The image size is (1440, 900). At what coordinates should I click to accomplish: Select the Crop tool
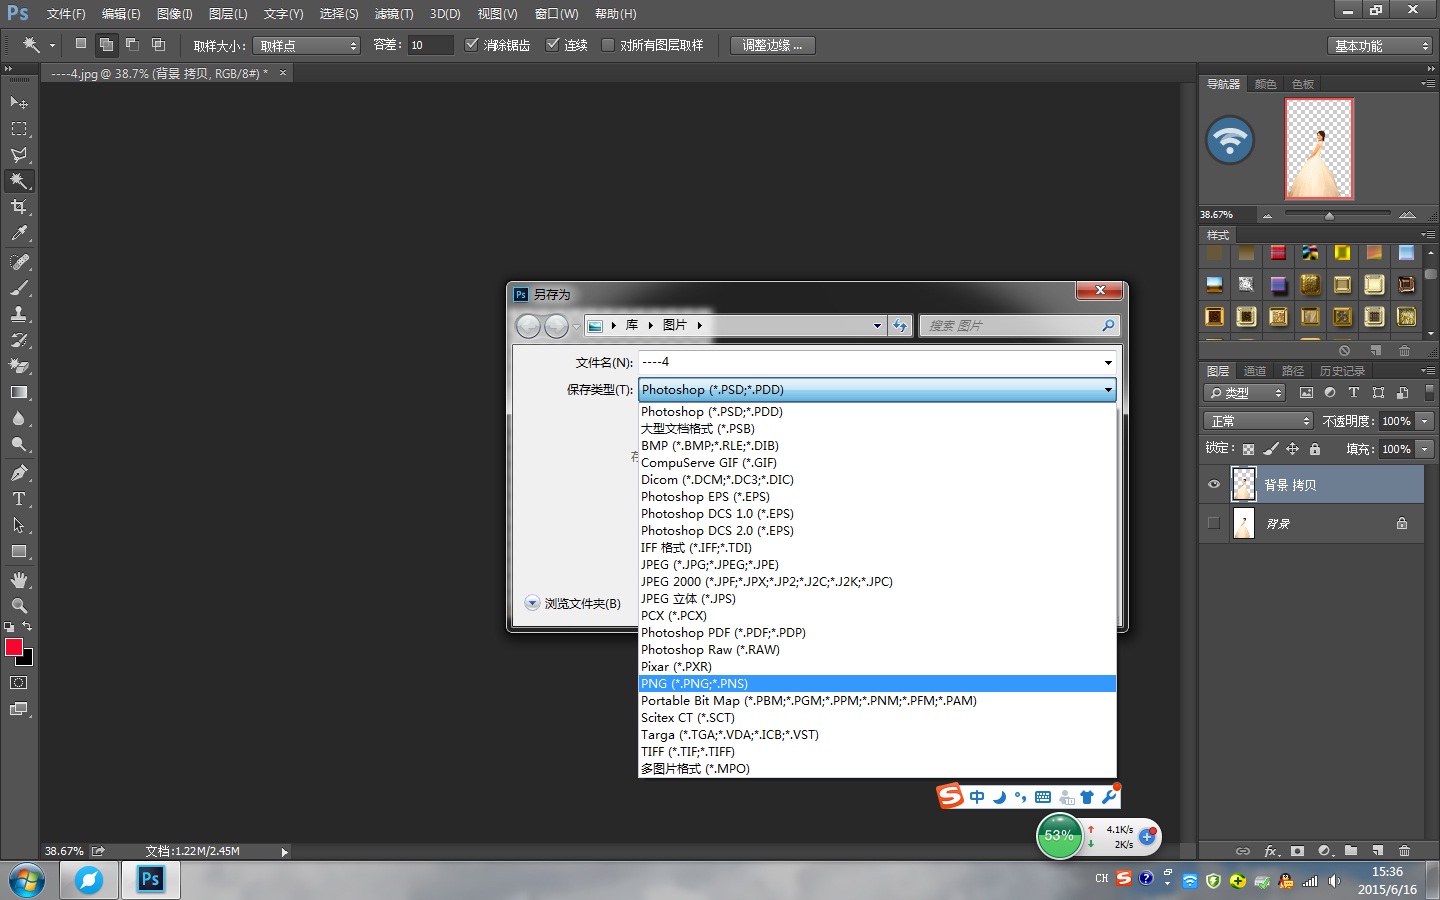coord(18,207)
